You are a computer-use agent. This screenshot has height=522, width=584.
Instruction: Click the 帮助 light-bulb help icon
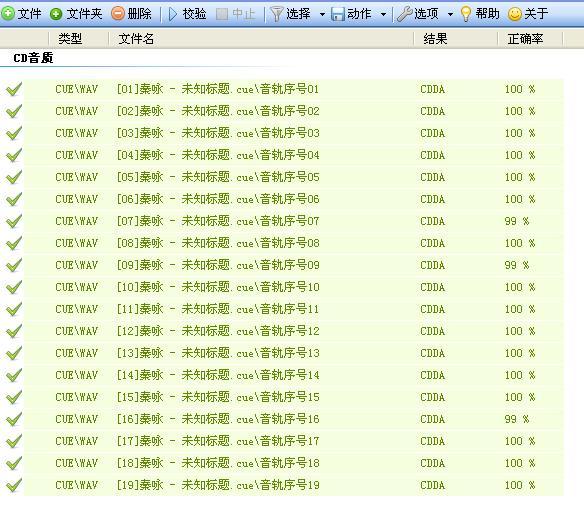(466, 14)
